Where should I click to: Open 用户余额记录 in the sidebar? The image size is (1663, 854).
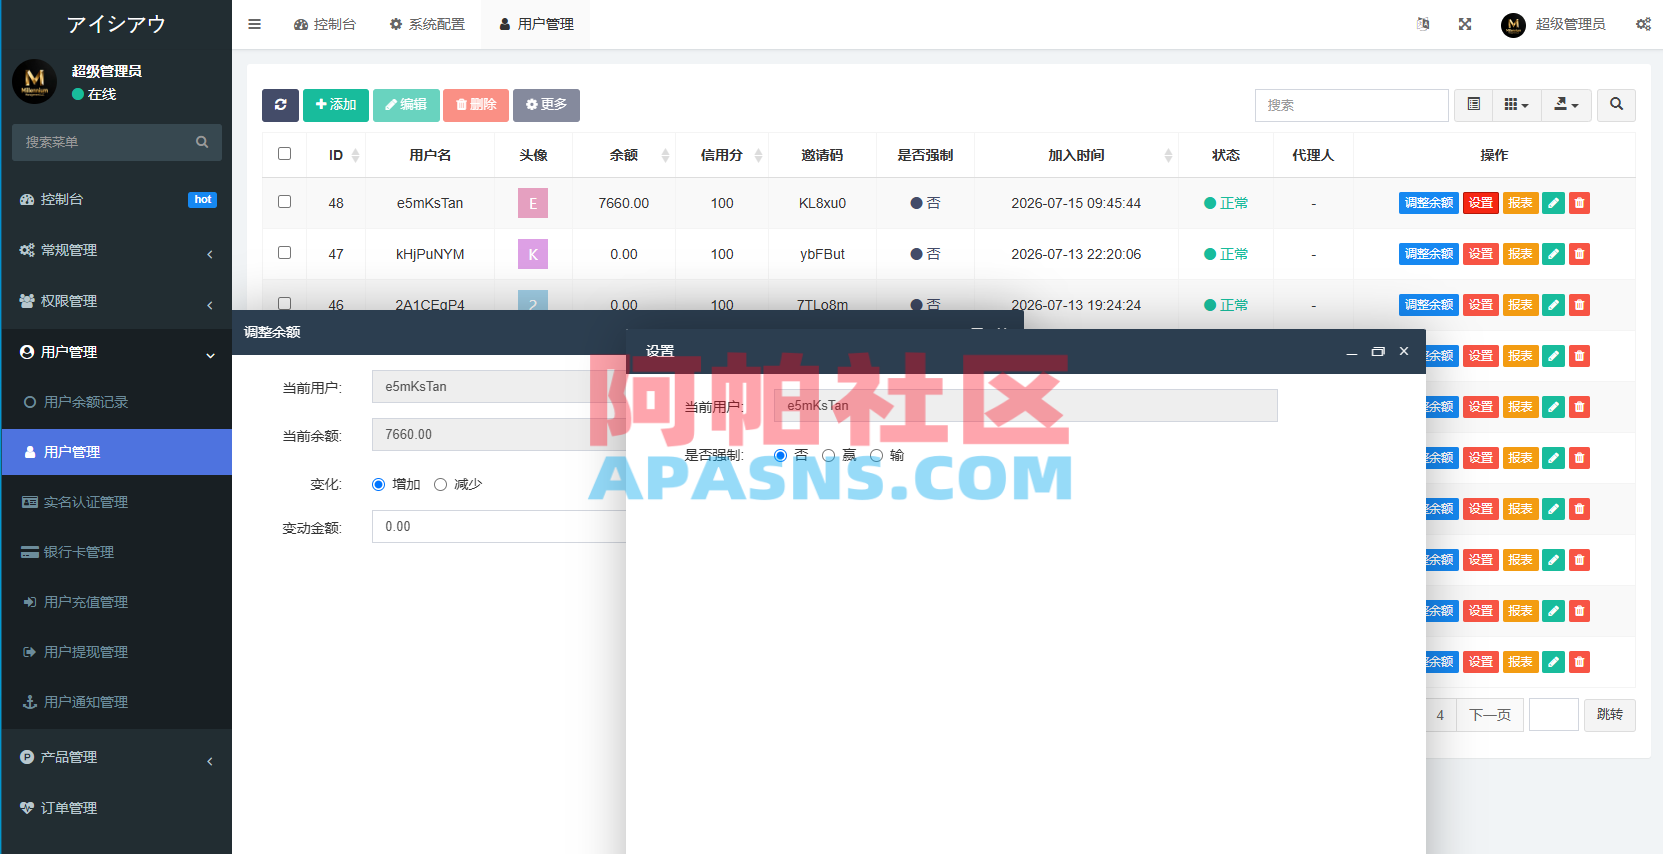click(x=117, y=402)
